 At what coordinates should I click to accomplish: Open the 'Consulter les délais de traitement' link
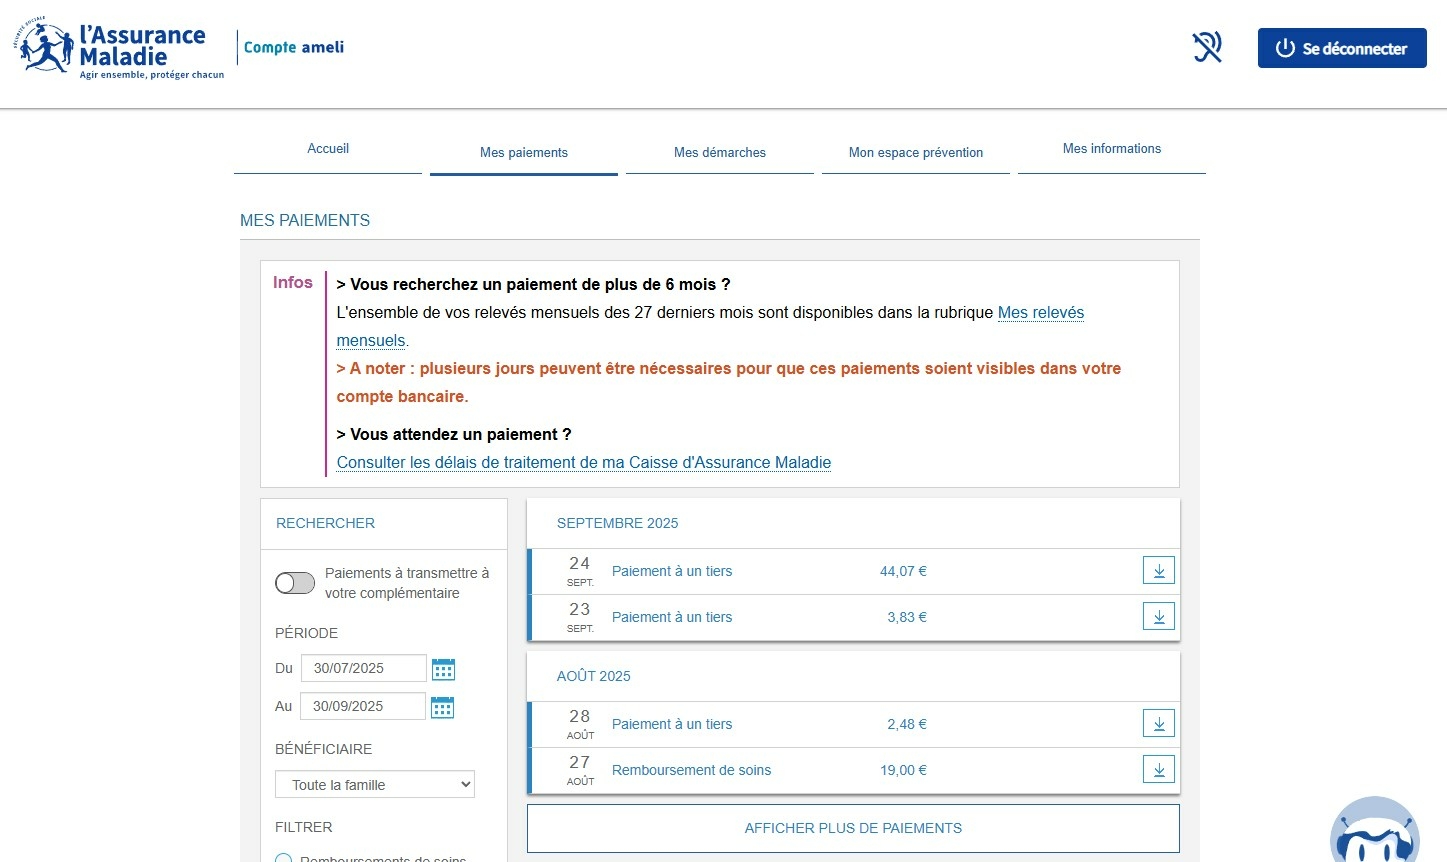click(584, 463)
